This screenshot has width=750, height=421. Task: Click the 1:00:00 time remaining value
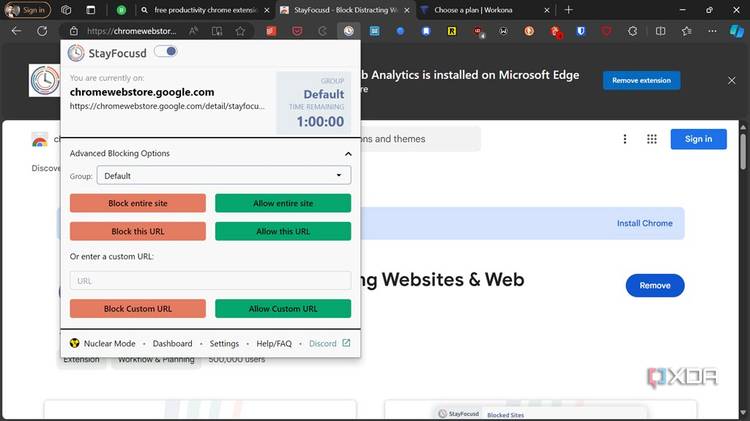320,122
